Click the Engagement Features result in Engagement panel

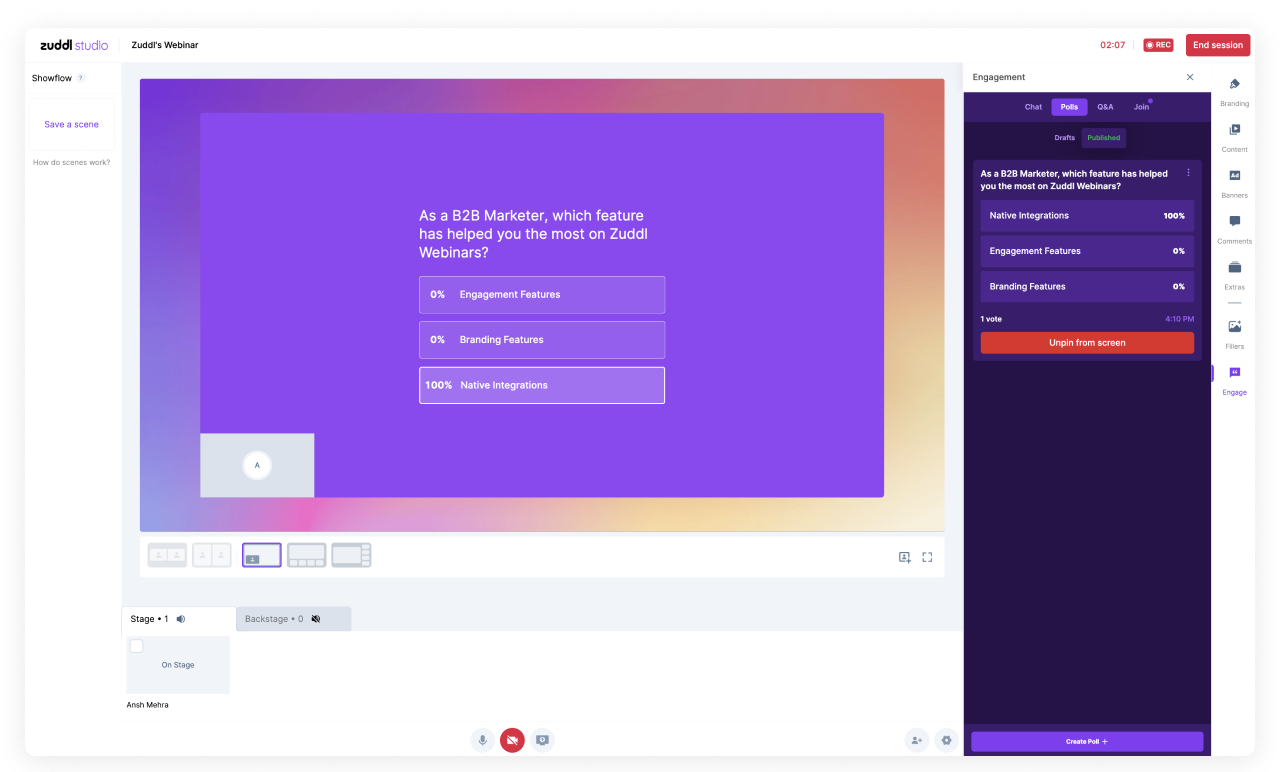1087,251
